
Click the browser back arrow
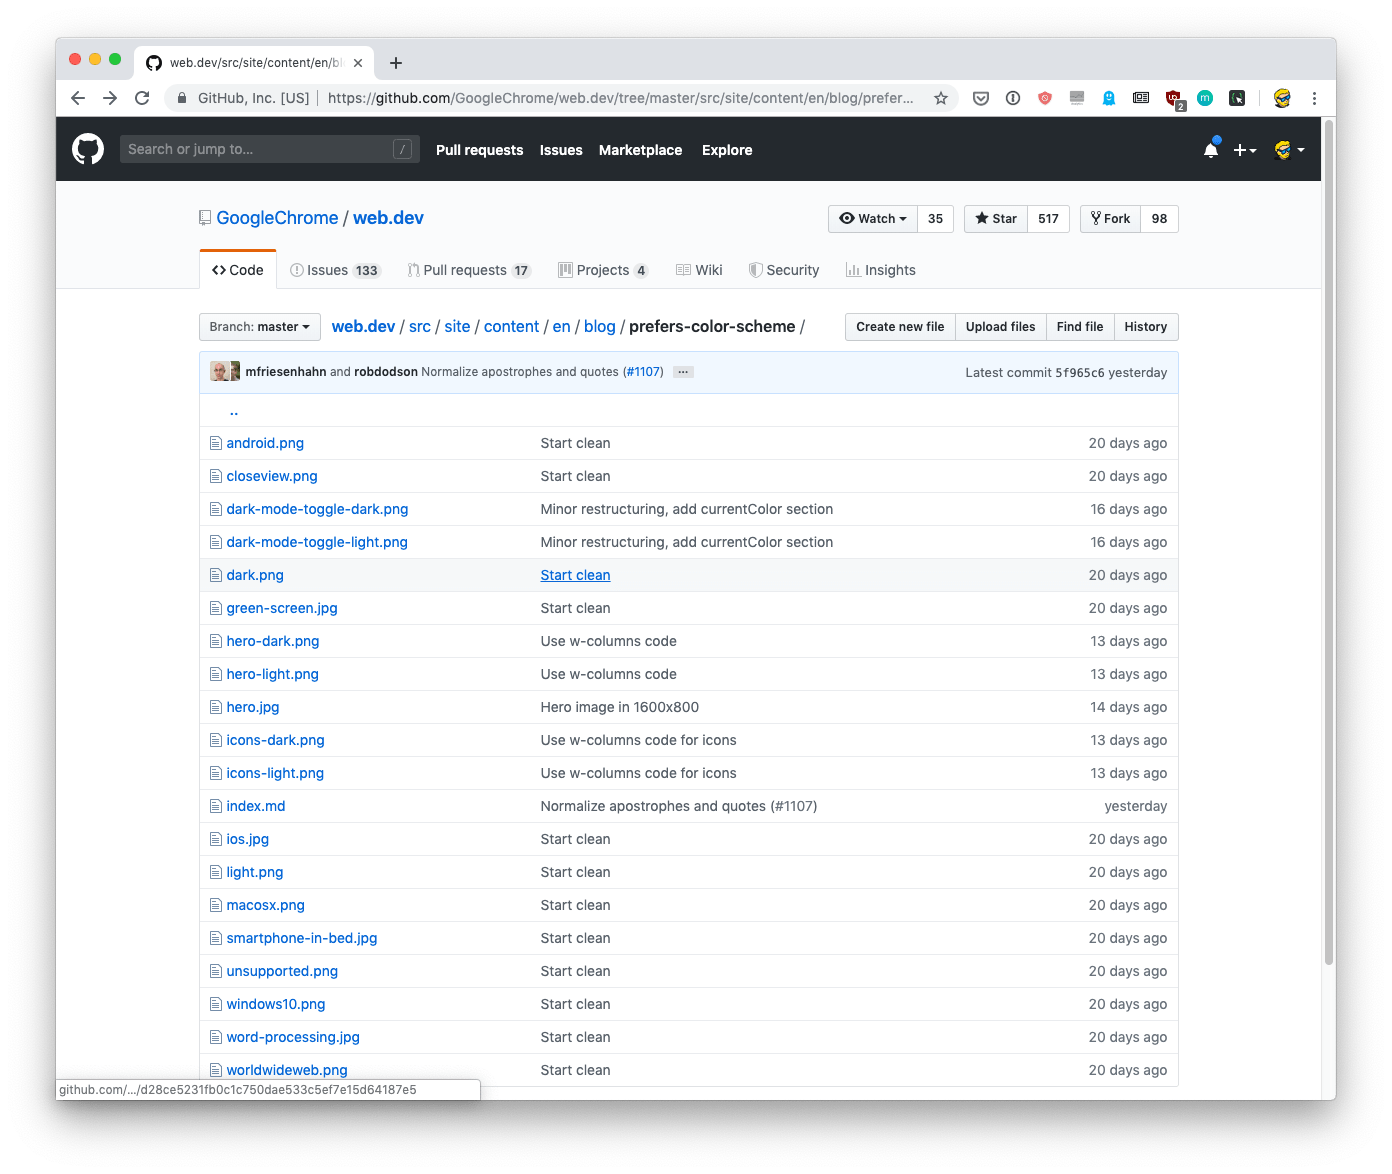[x=77, y=98]
